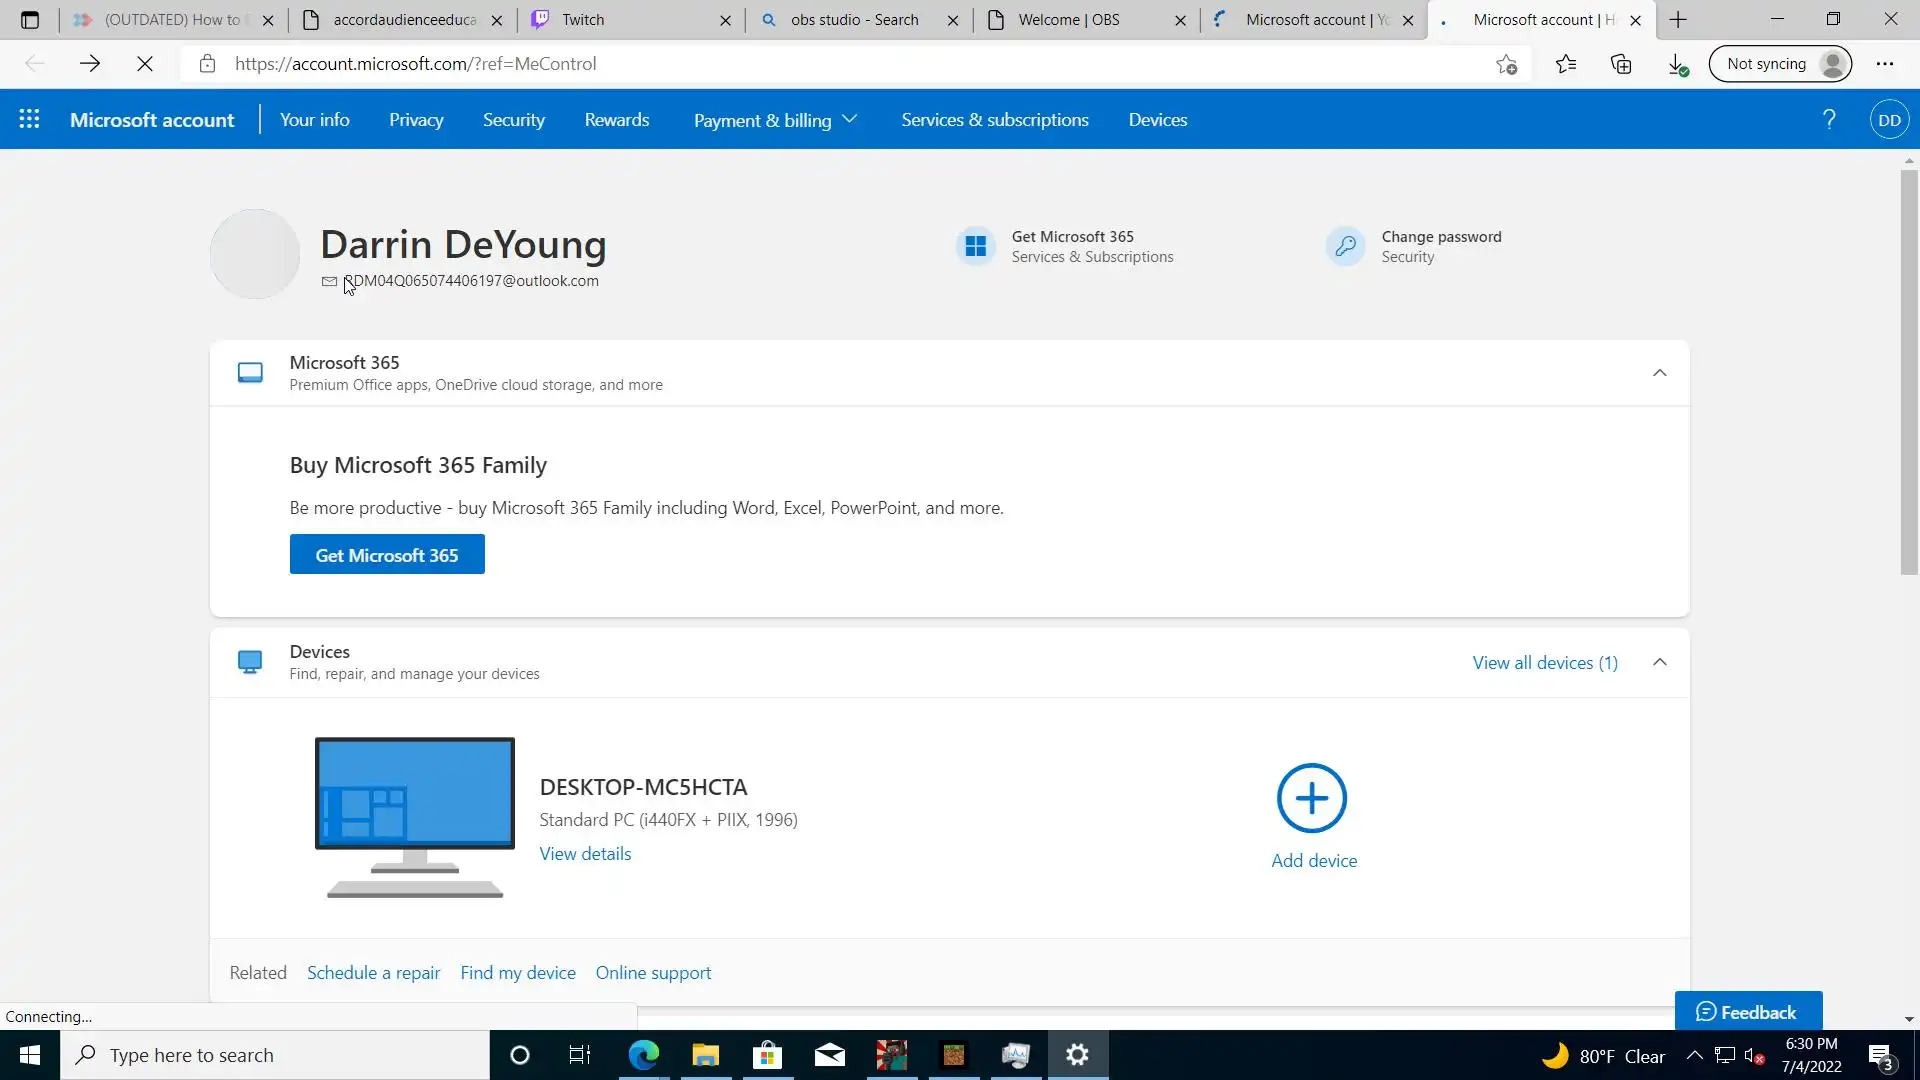Viewport: 1920px width, 1080px height.
Task: Stop the page loading with X
Action: (145, 64)
